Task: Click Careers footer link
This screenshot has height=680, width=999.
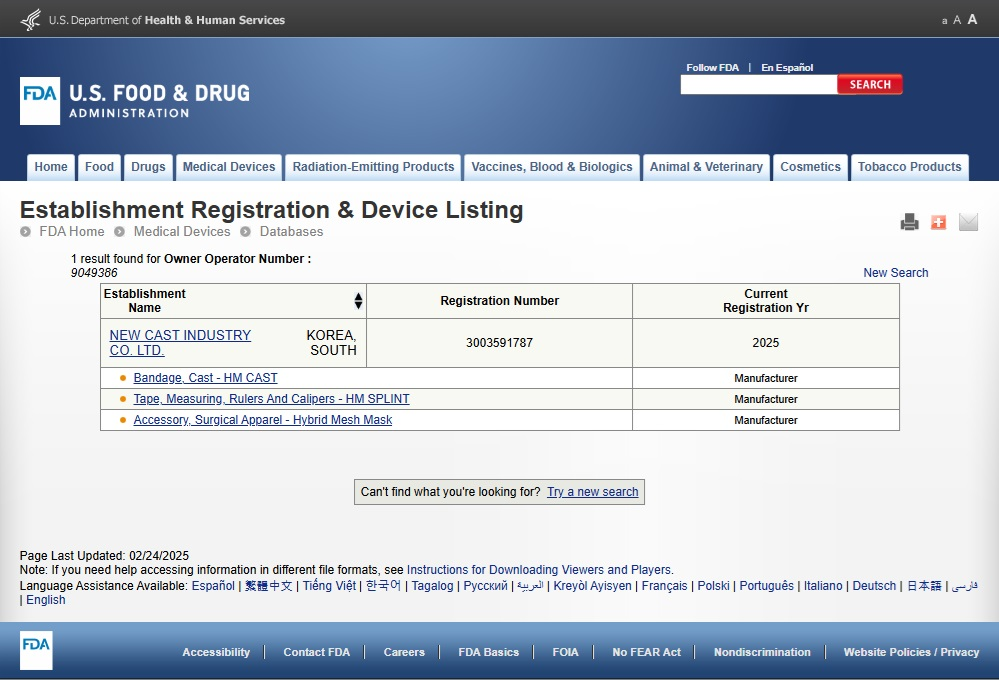Action: [x=404, y=652]
